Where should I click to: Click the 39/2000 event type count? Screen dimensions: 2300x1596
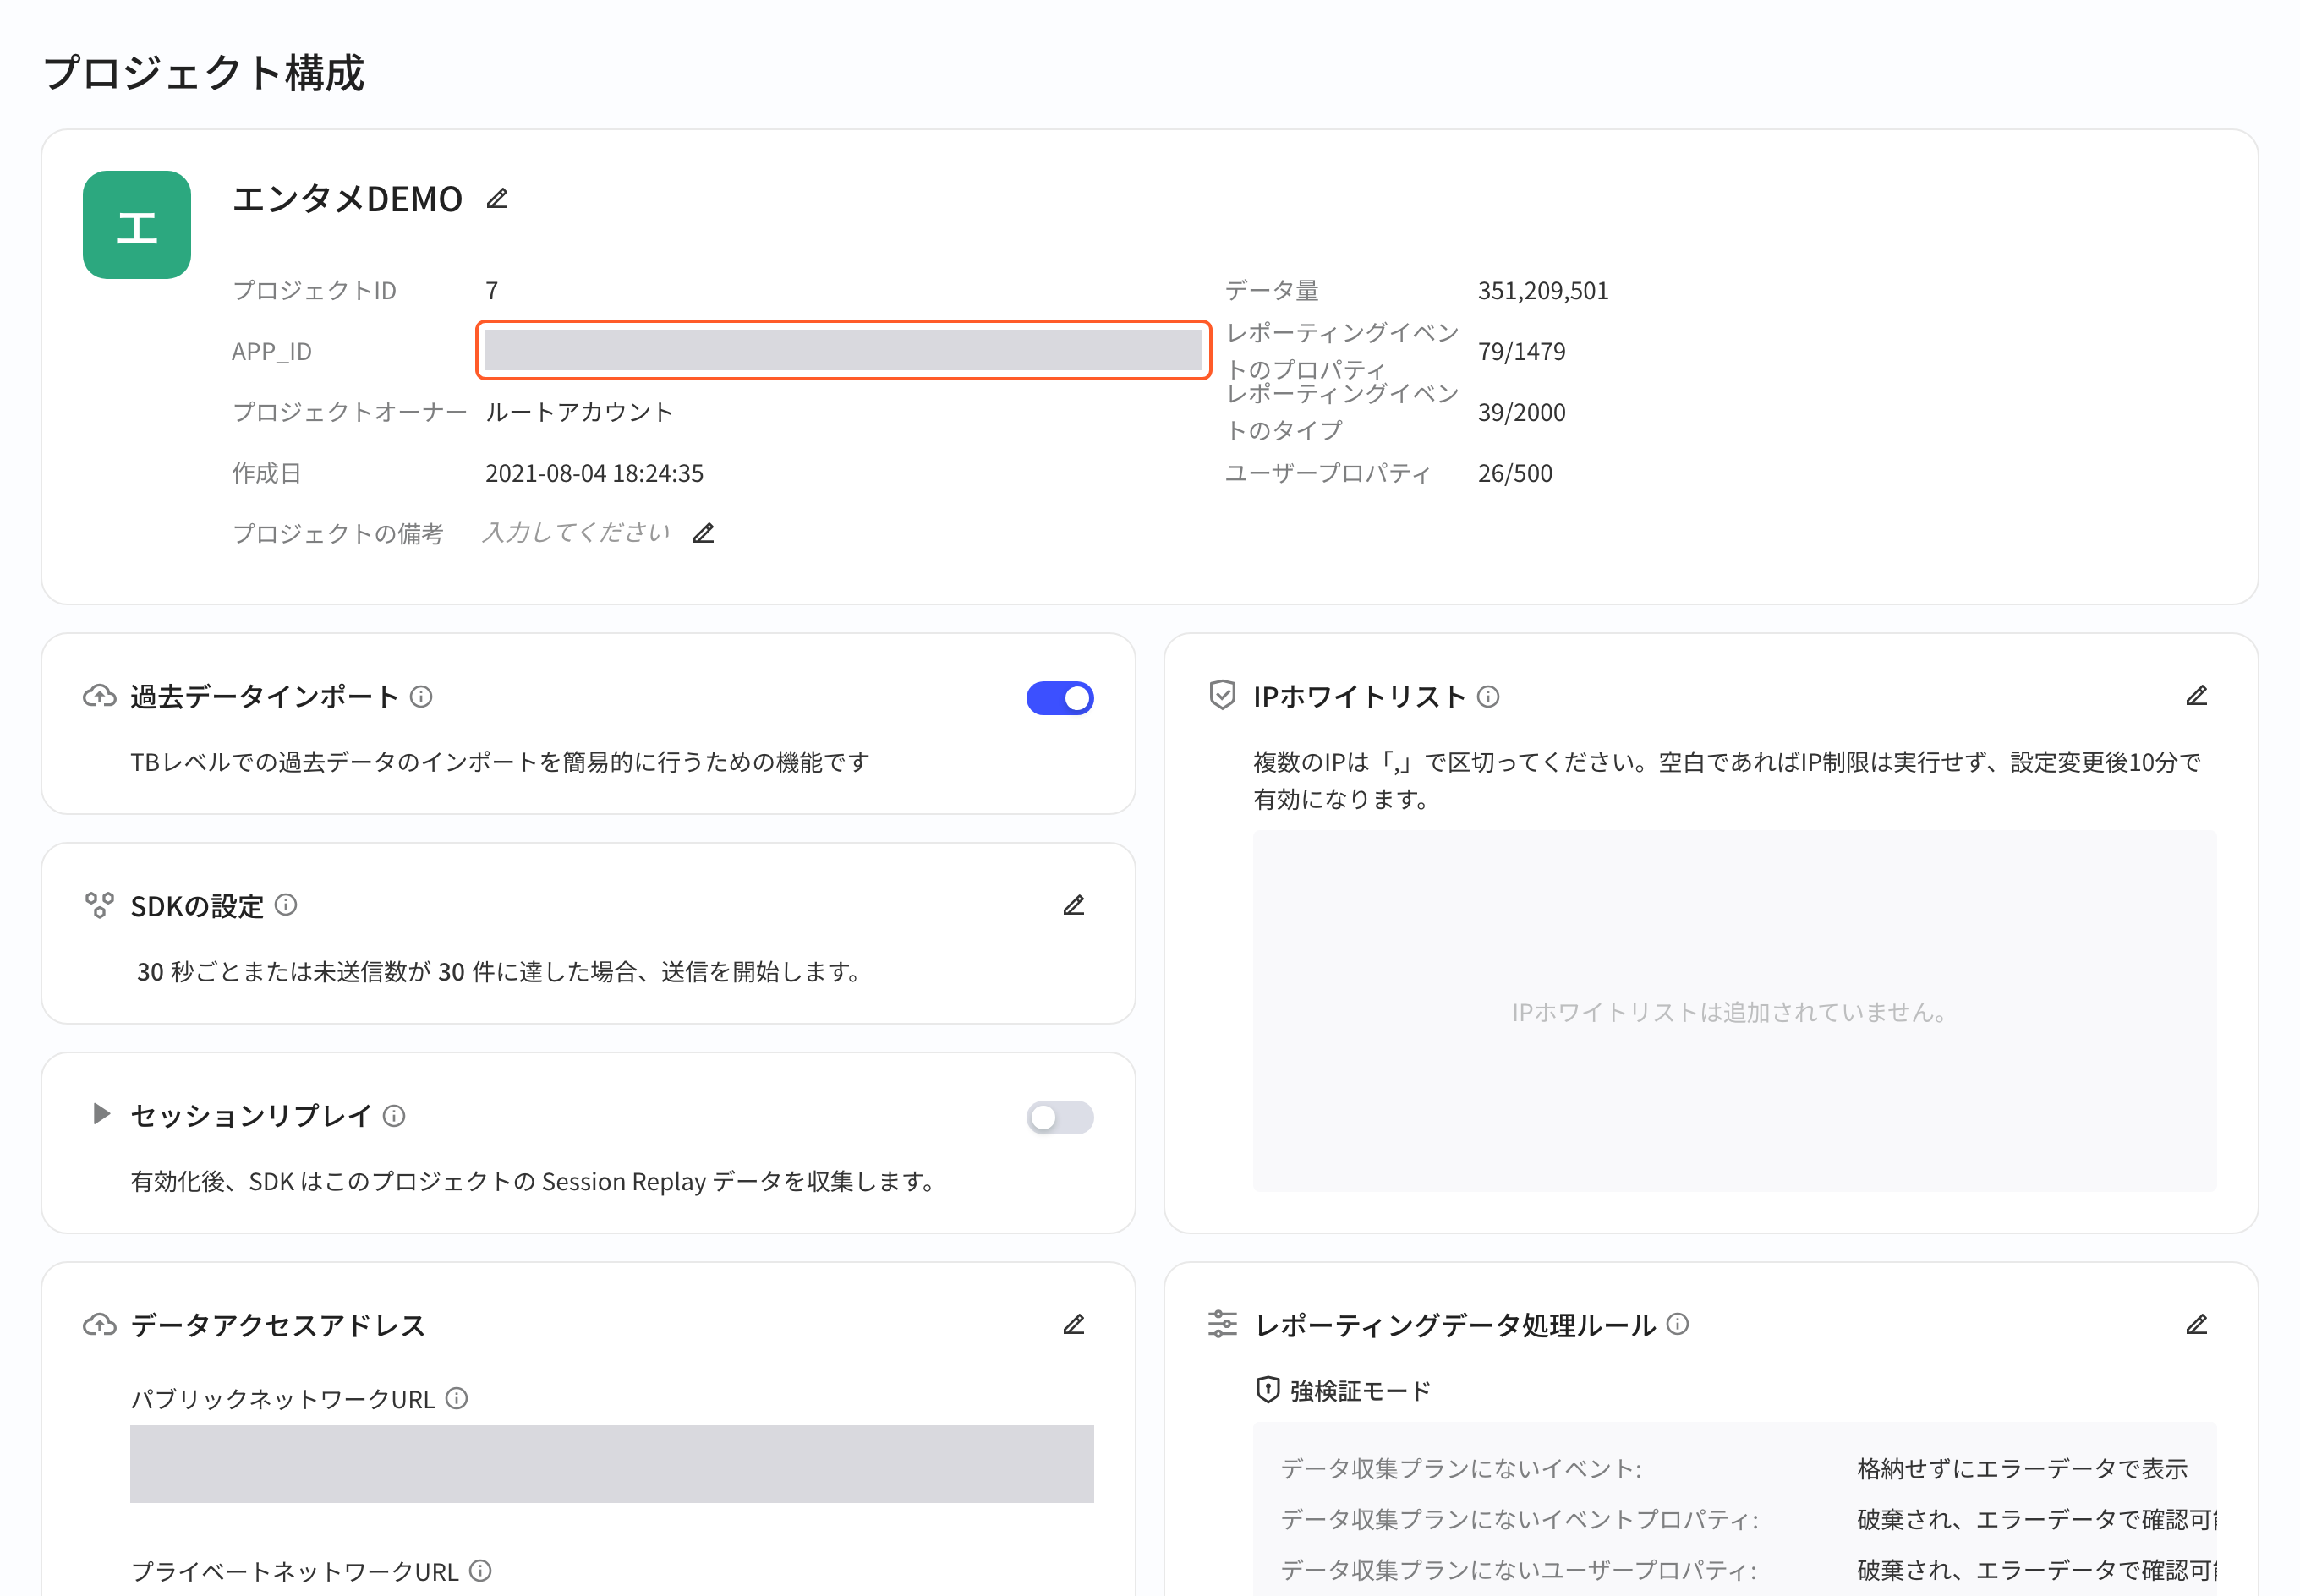click(x=1522, y=412)
